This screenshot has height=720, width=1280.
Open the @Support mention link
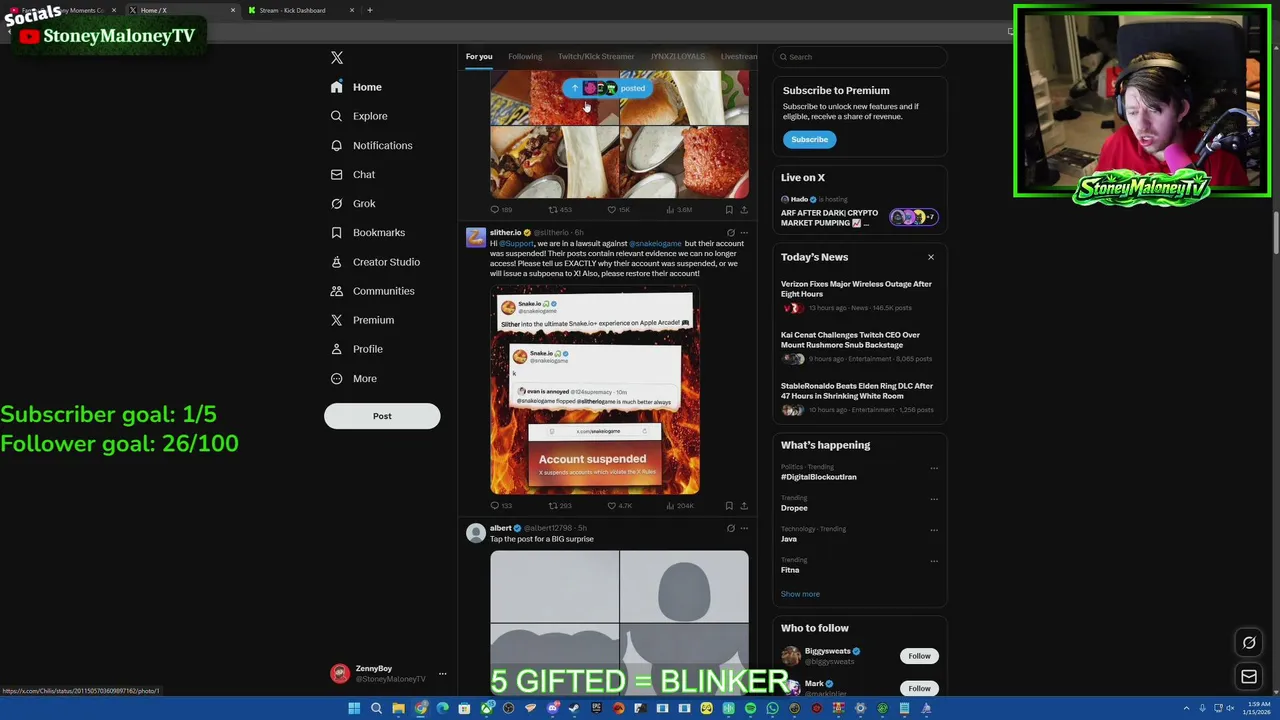tap(517, 244)
